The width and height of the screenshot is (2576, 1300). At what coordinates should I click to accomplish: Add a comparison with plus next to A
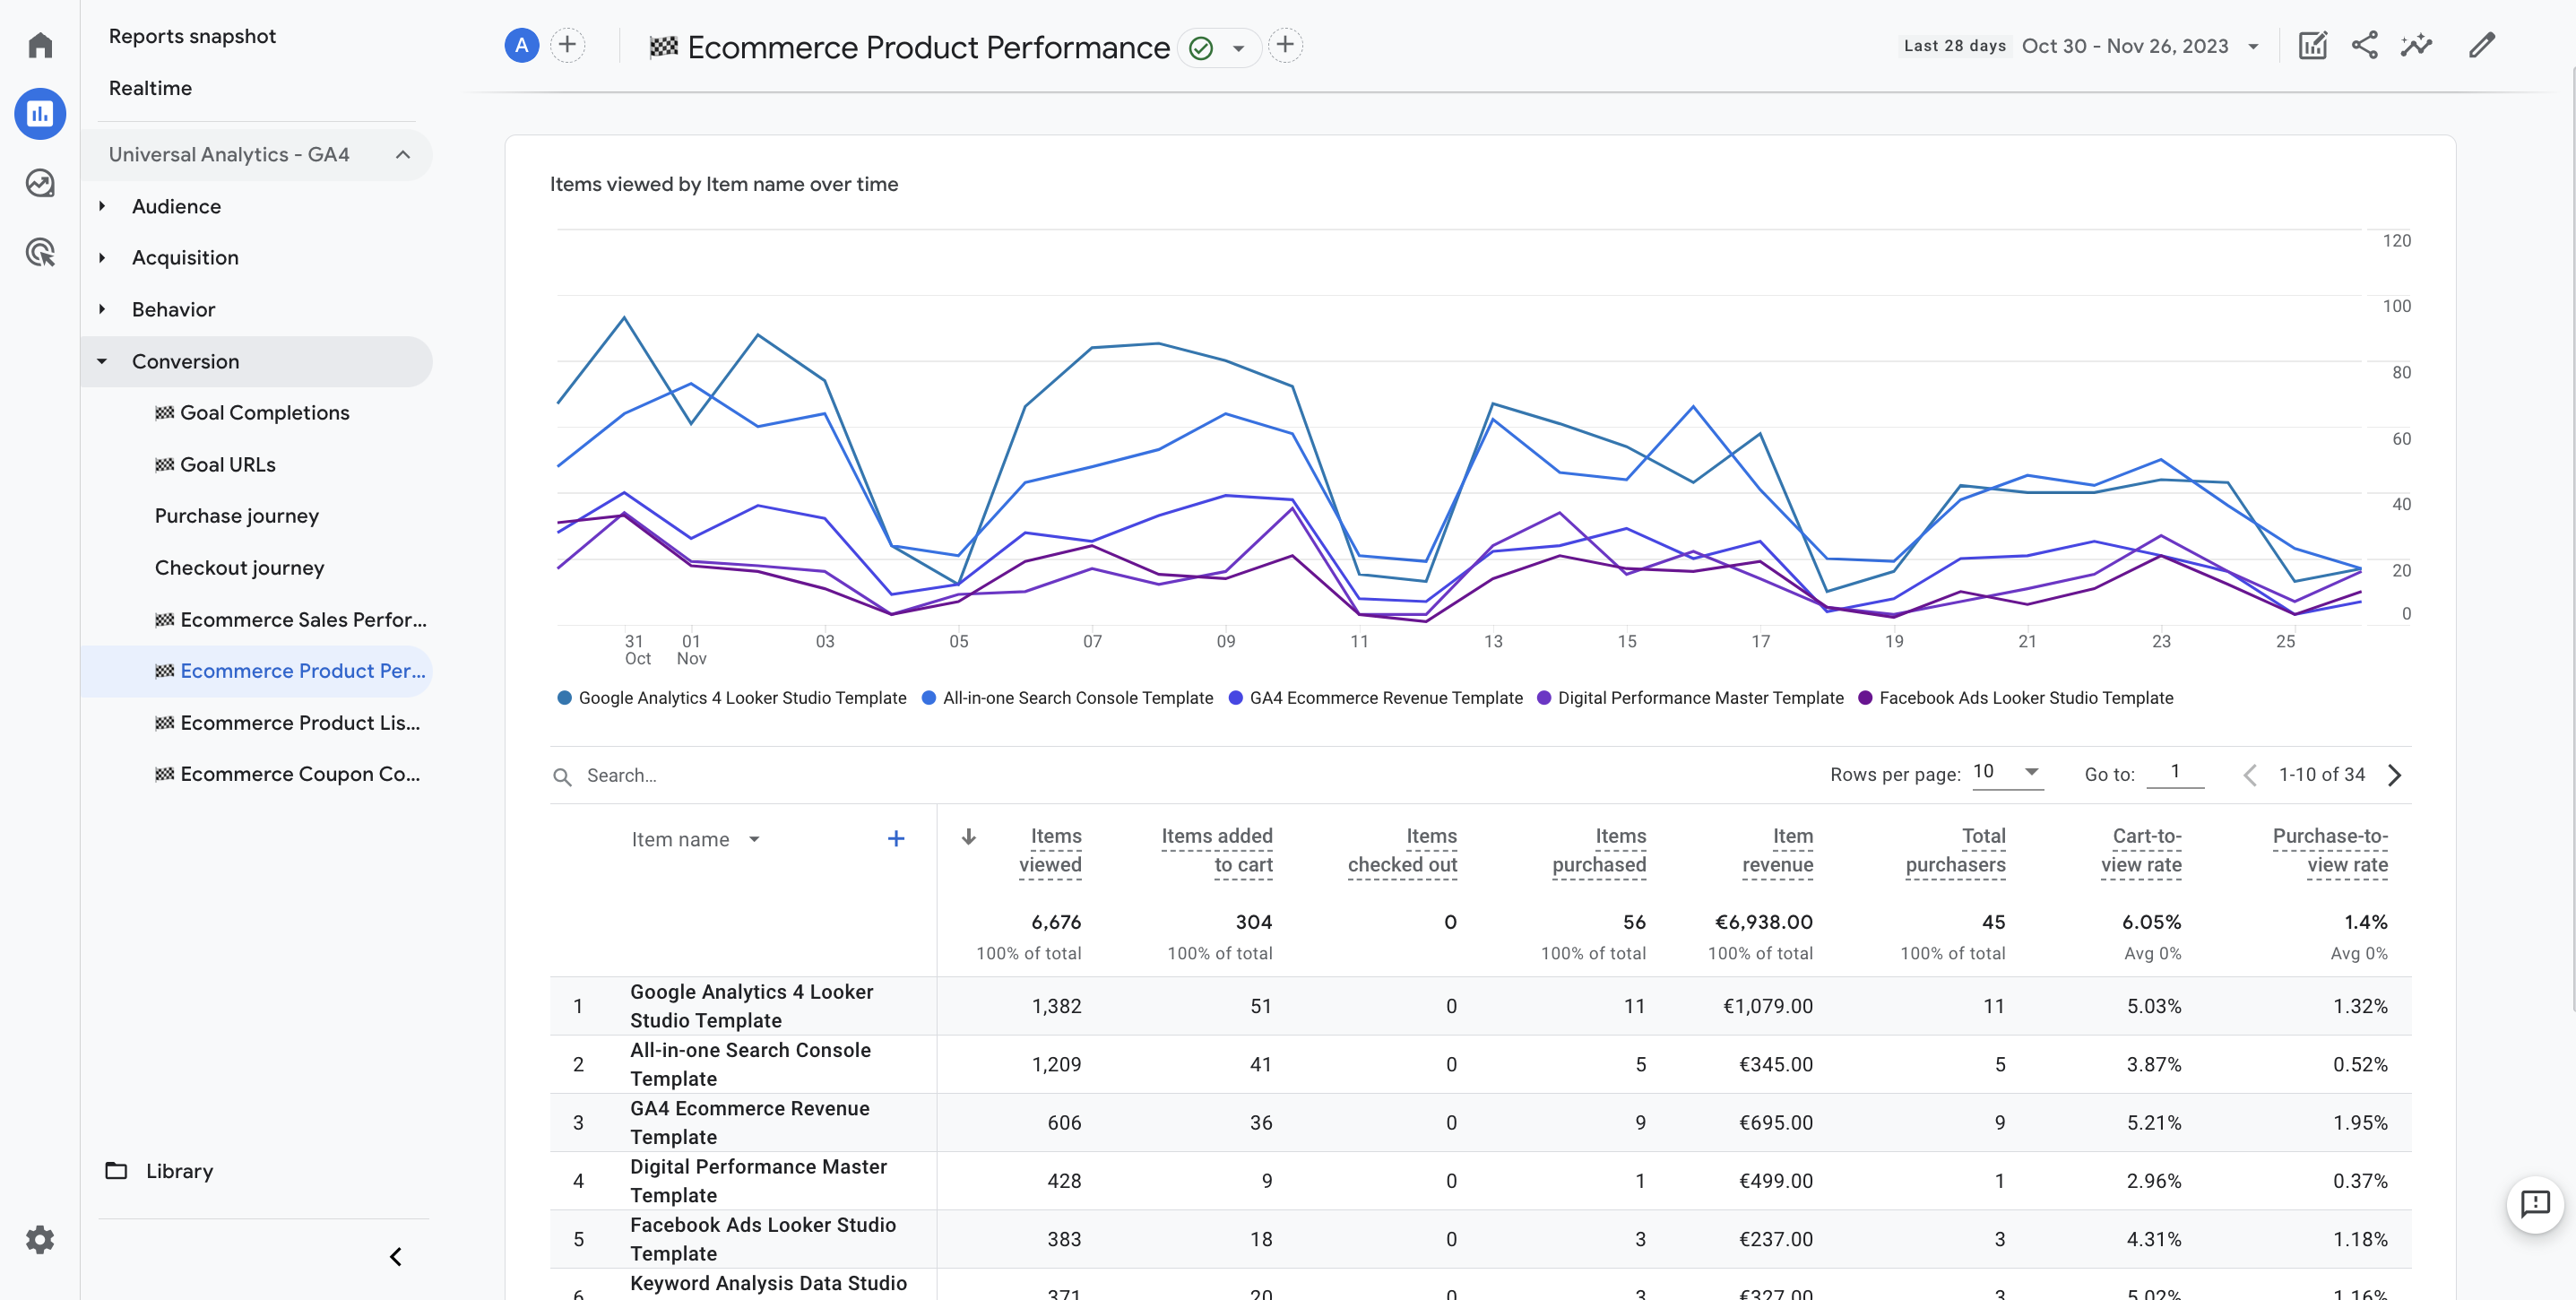(567, 45)
